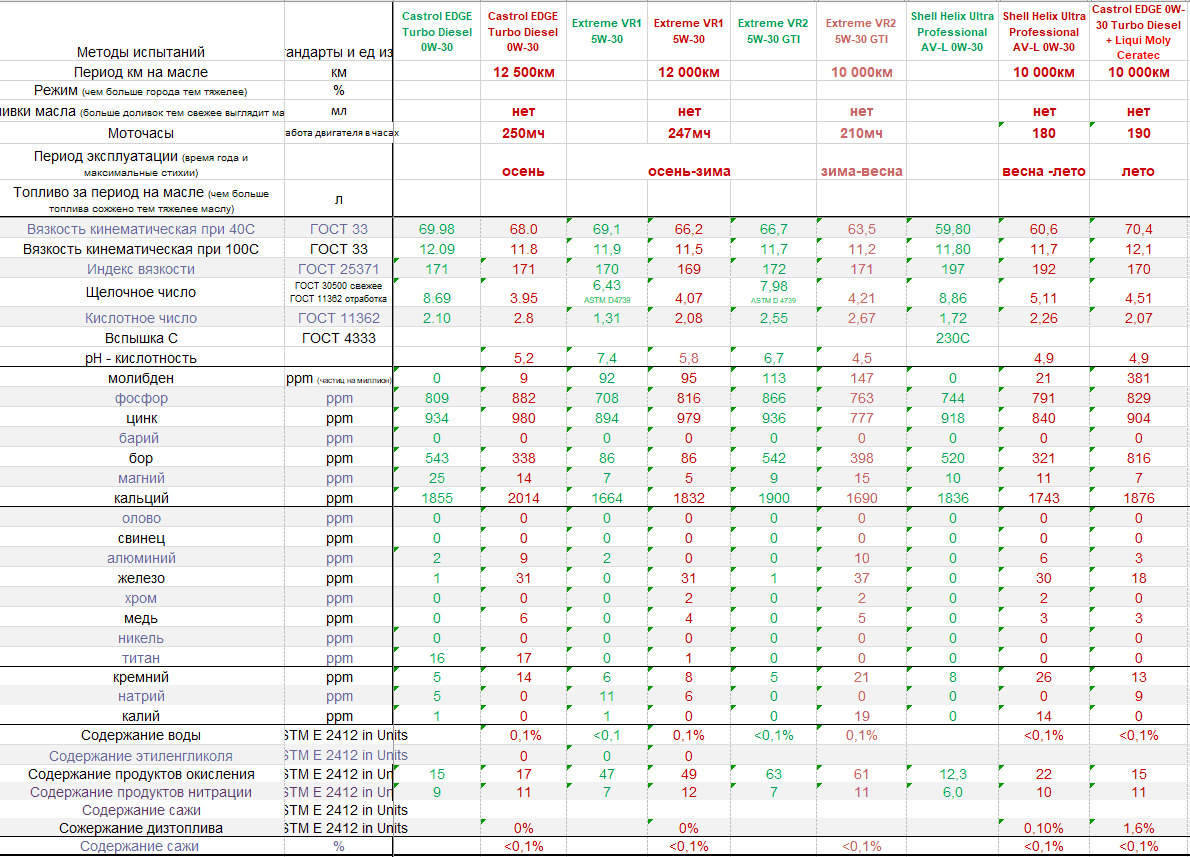The width and height of the screenshot is (1190, 857).
Task: Select molybdenum value '147'
Action: pos(861,378)
